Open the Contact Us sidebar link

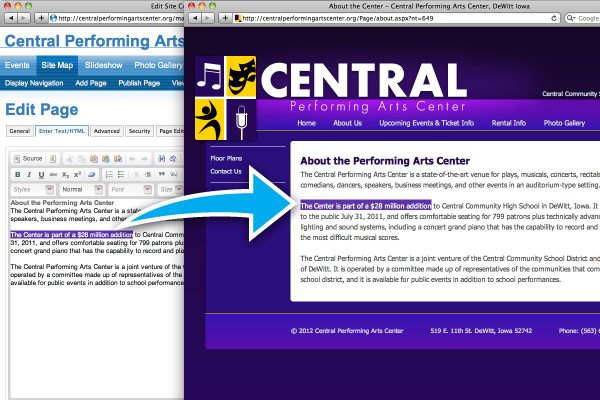click(226, 171)
